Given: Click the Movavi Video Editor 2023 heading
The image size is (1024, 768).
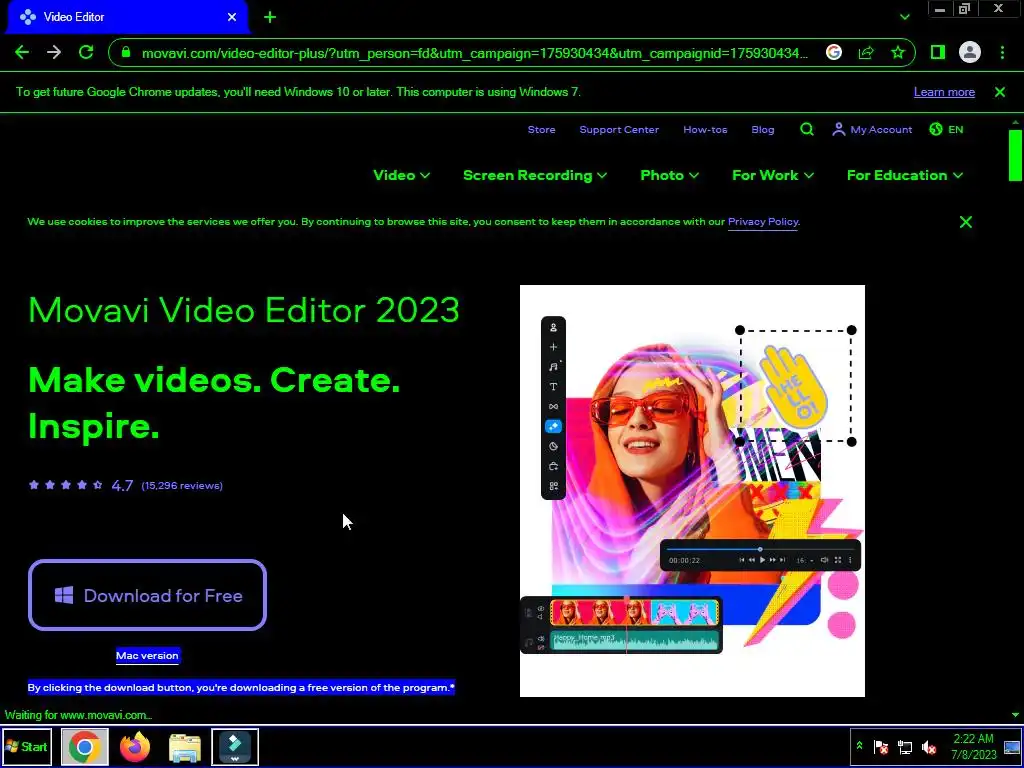Looking at the screenshot, I should (244, 310).
